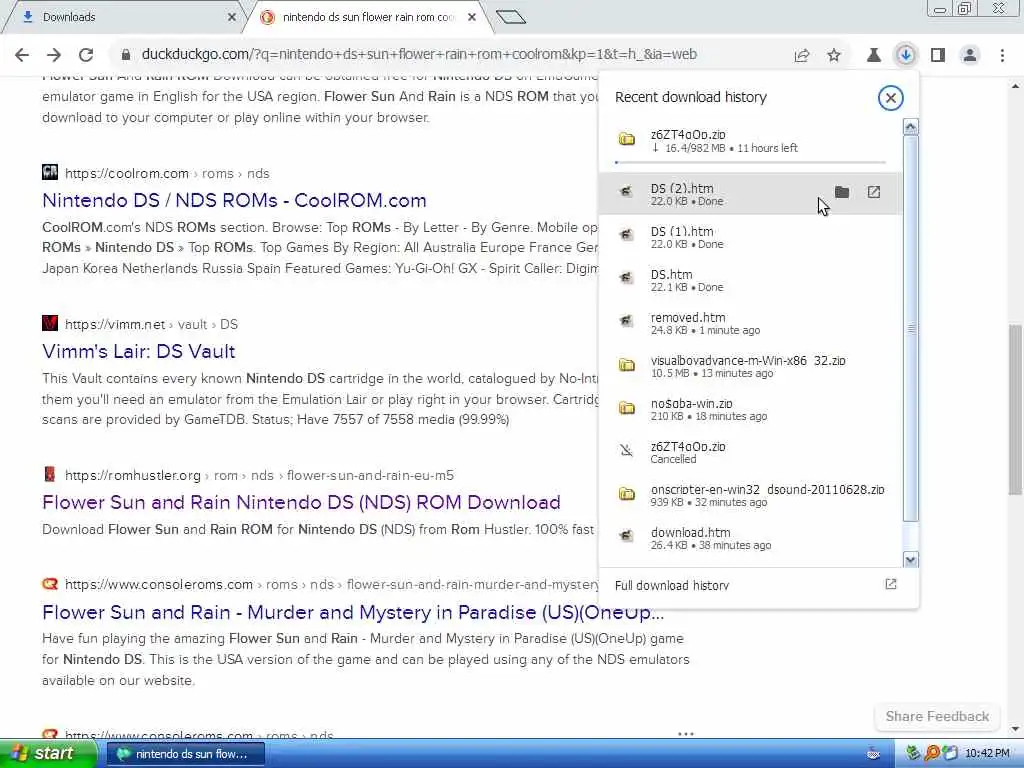The height and width of the screenshot is (768, 1024).
Task: Open visualboyadvance-m-Win-x86_32.zip entry
Action: pyautogui.click(x=750, y=366)
